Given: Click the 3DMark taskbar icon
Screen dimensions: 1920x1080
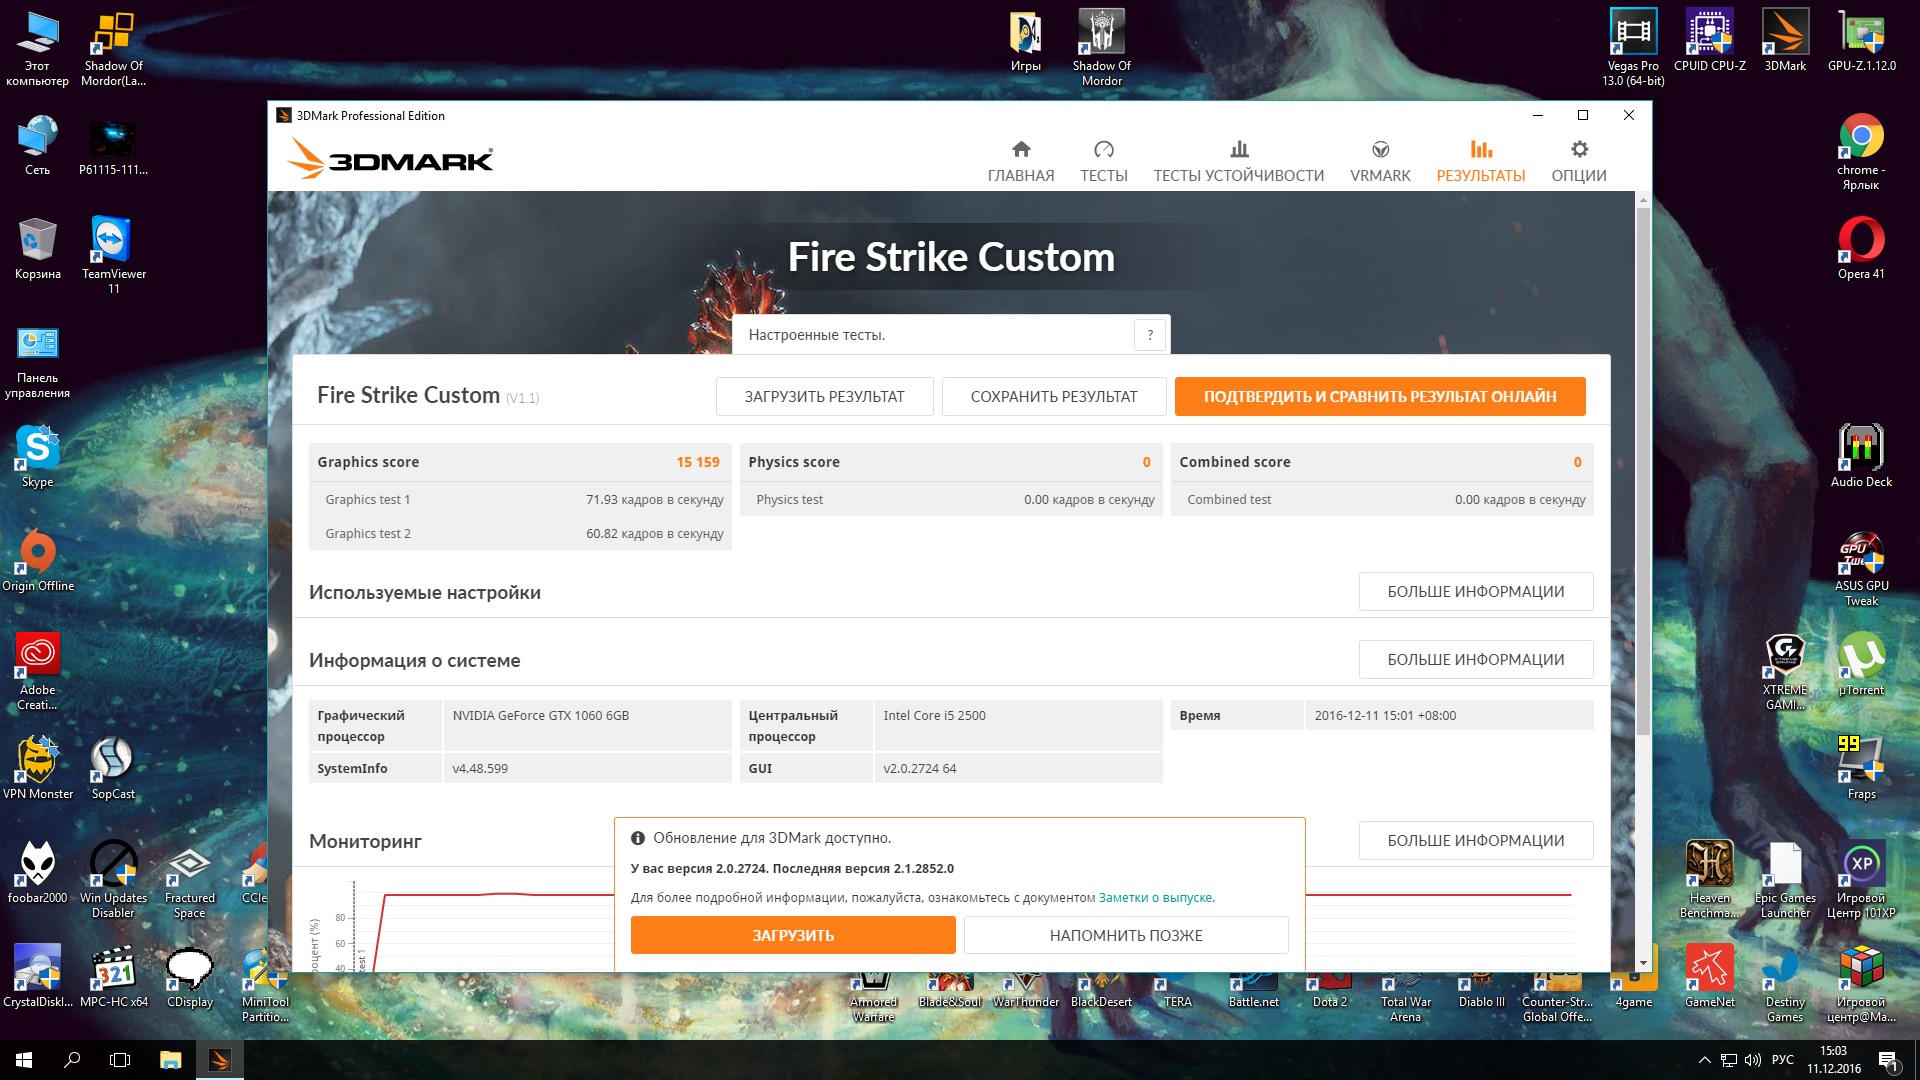Looking at the screenshot, I should point(219,1060).
